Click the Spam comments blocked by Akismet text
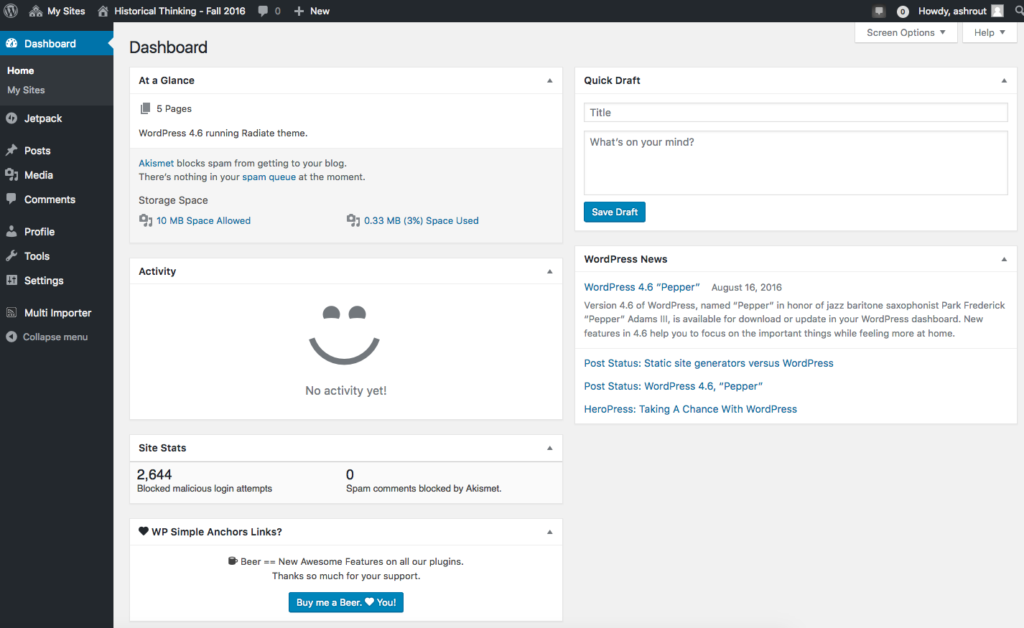The image size is (1024, 628). pyautogui.click(x=424, y=488)
